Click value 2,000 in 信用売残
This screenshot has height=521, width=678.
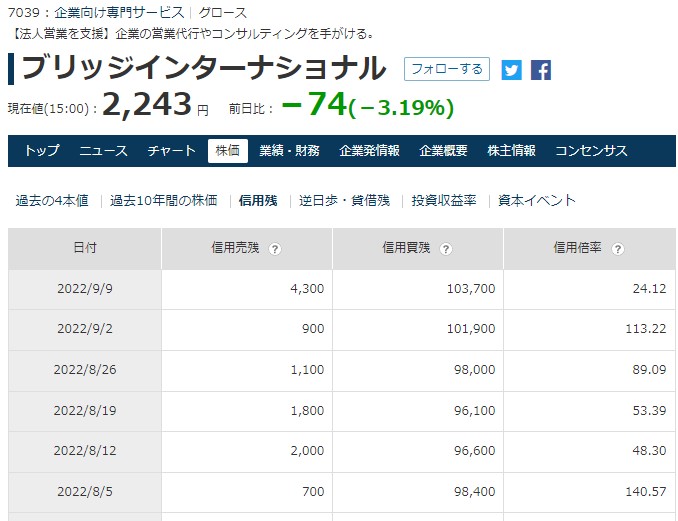point(307,451)
